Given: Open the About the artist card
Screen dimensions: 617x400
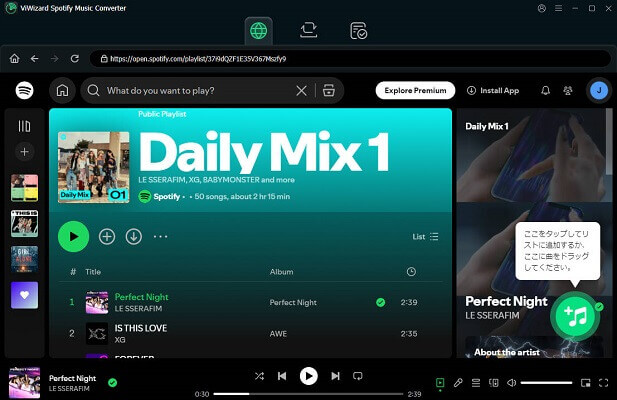Looking at the screenshot, I should 534,347.
